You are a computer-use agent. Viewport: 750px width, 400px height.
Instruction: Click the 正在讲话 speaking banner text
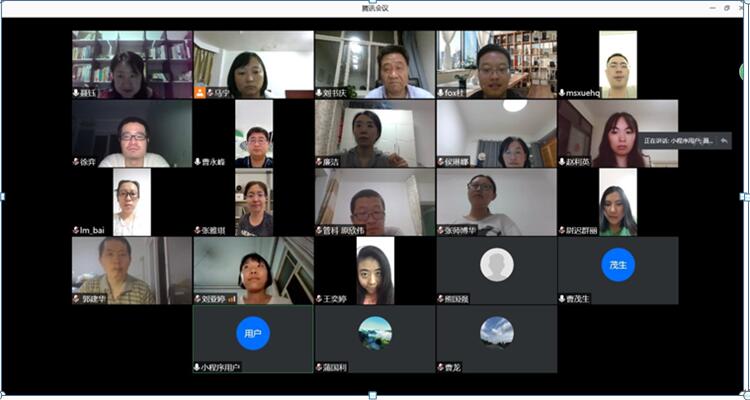678,141
